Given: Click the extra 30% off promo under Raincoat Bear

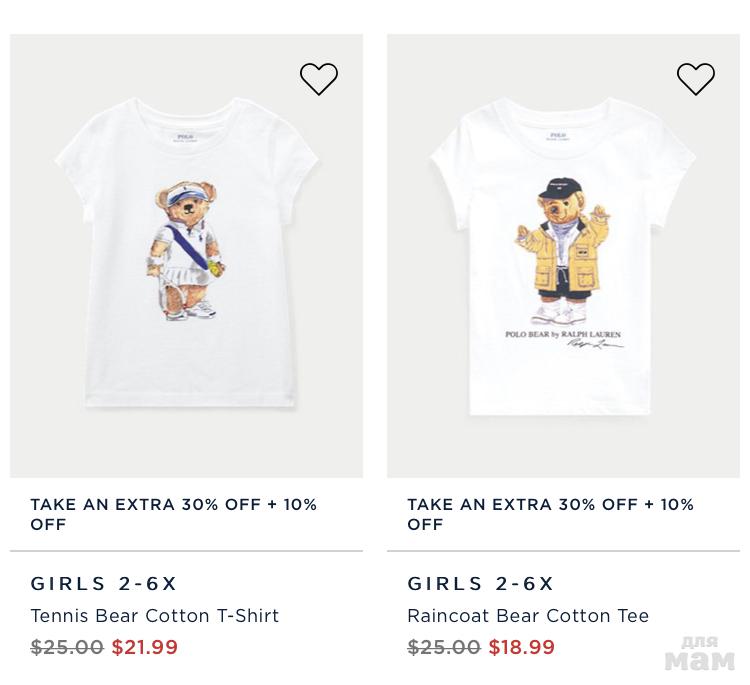Looking at the screenshot, I should (x=551, y=514).
